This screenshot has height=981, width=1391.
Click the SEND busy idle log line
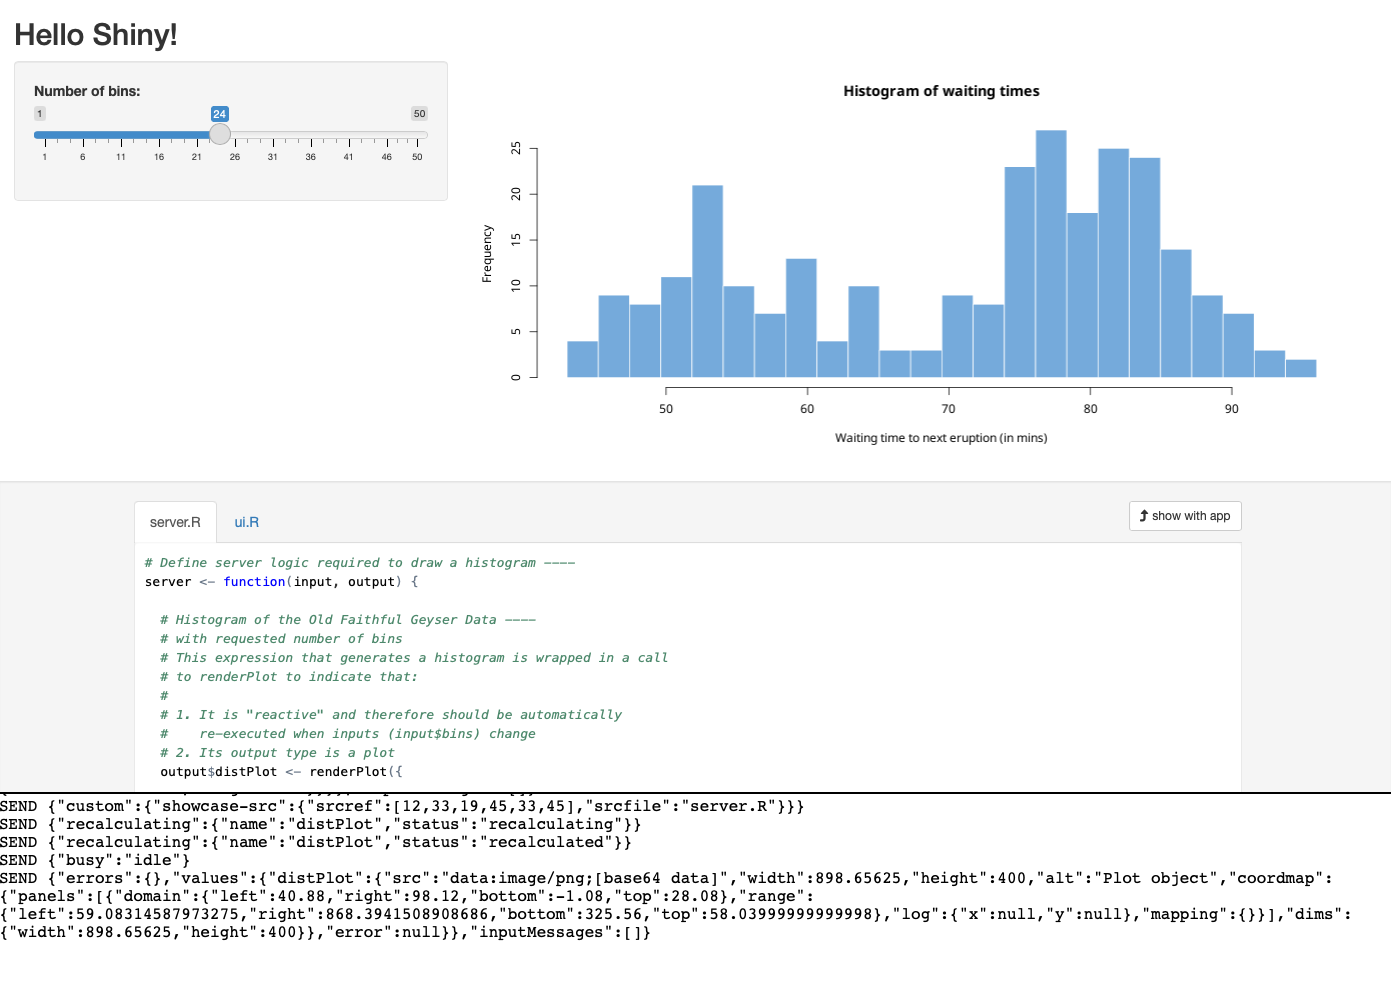point(95,860)
